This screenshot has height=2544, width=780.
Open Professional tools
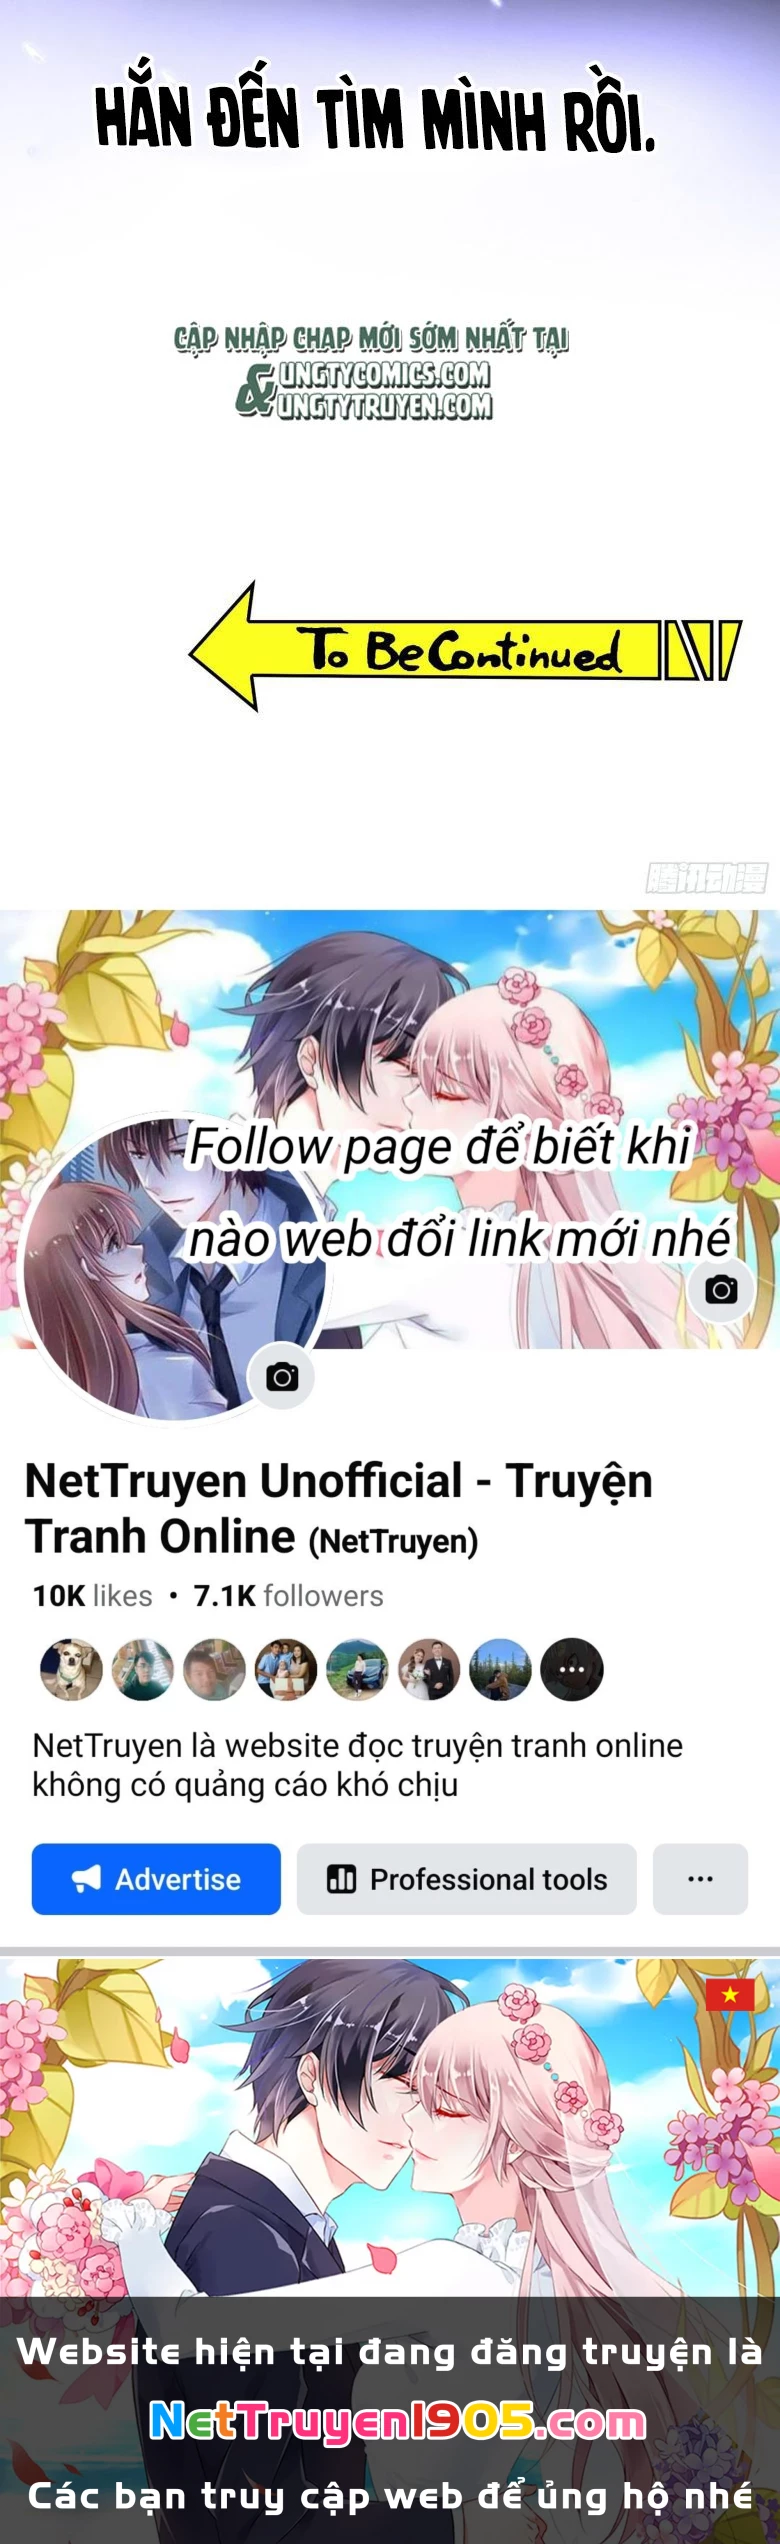click(x=467, y=1879)
